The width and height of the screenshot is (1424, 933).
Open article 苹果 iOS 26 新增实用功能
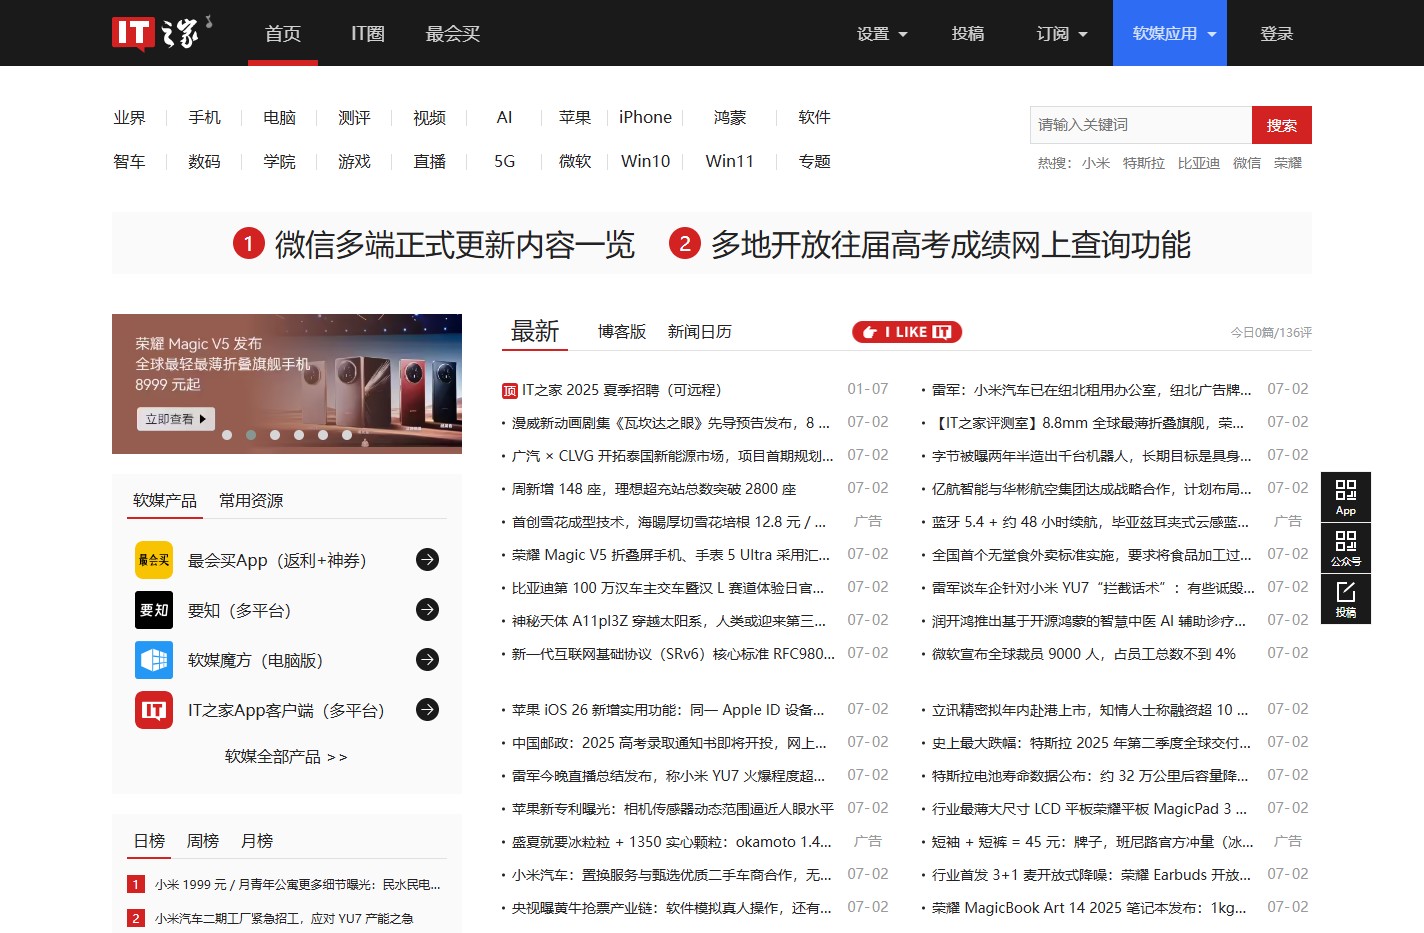668,710
